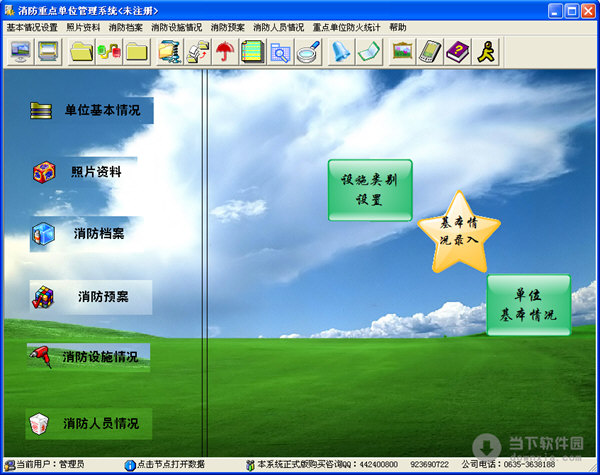Select 消防预案 in the left sidebar
The width and height of the screenshot is (600, 475).
pyautogui.click(x=91, y=297)
